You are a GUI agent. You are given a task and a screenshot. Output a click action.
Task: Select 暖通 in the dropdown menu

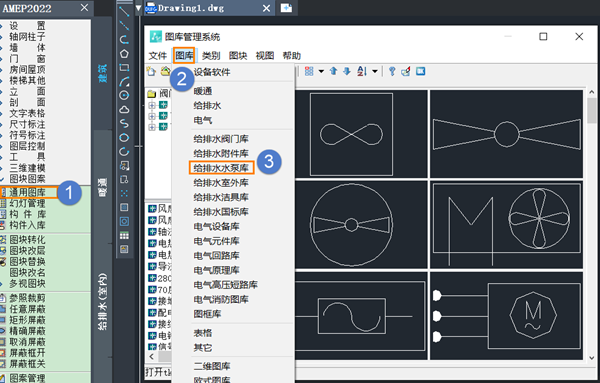click(x=203, y=91)
